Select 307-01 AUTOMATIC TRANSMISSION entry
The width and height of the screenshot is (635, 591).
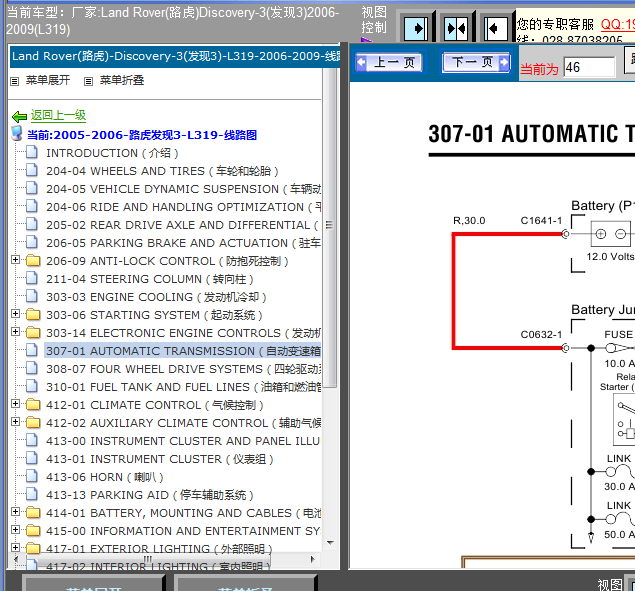click(x=183, y=351)
